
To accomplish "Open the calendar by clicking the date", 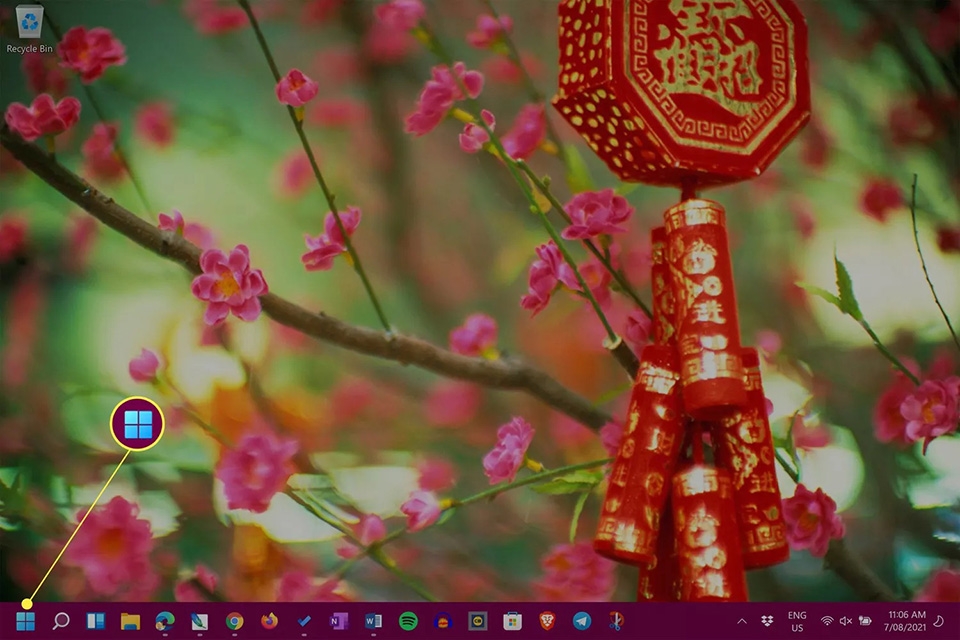I will (x=905, y=625).
